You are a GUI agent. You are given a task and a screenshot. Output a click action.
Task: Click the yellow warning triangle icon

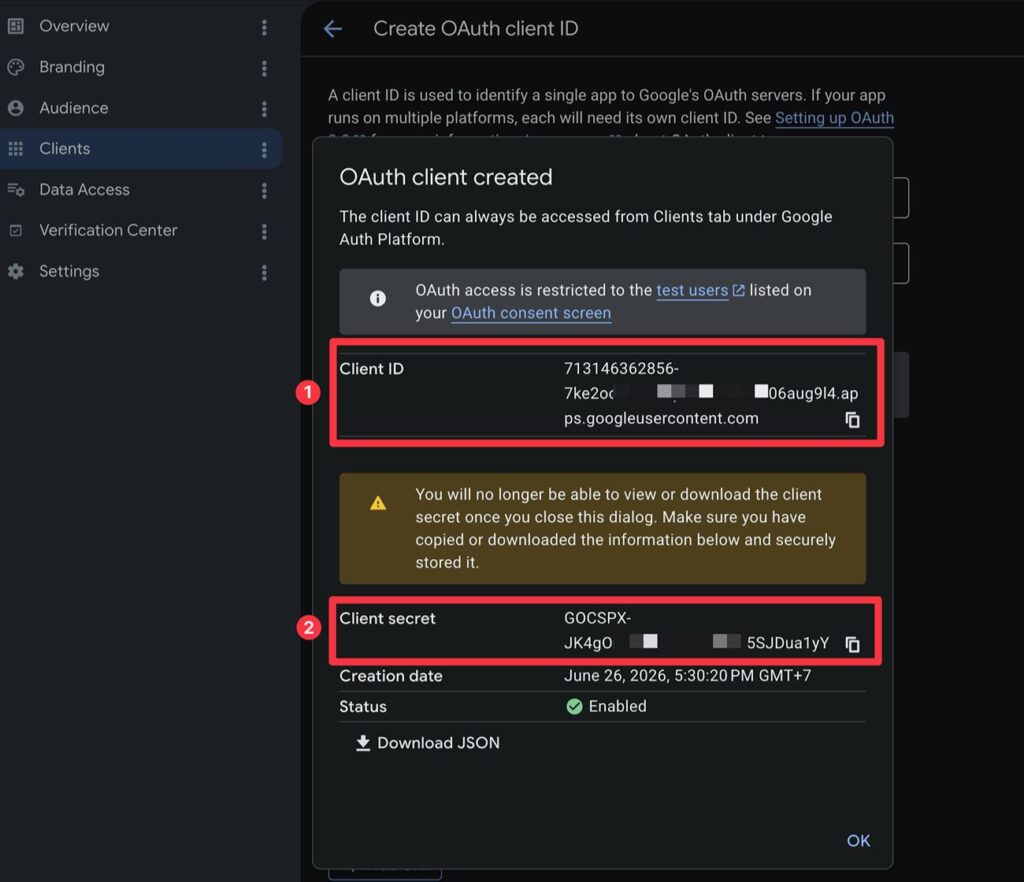tap(377, 503)
